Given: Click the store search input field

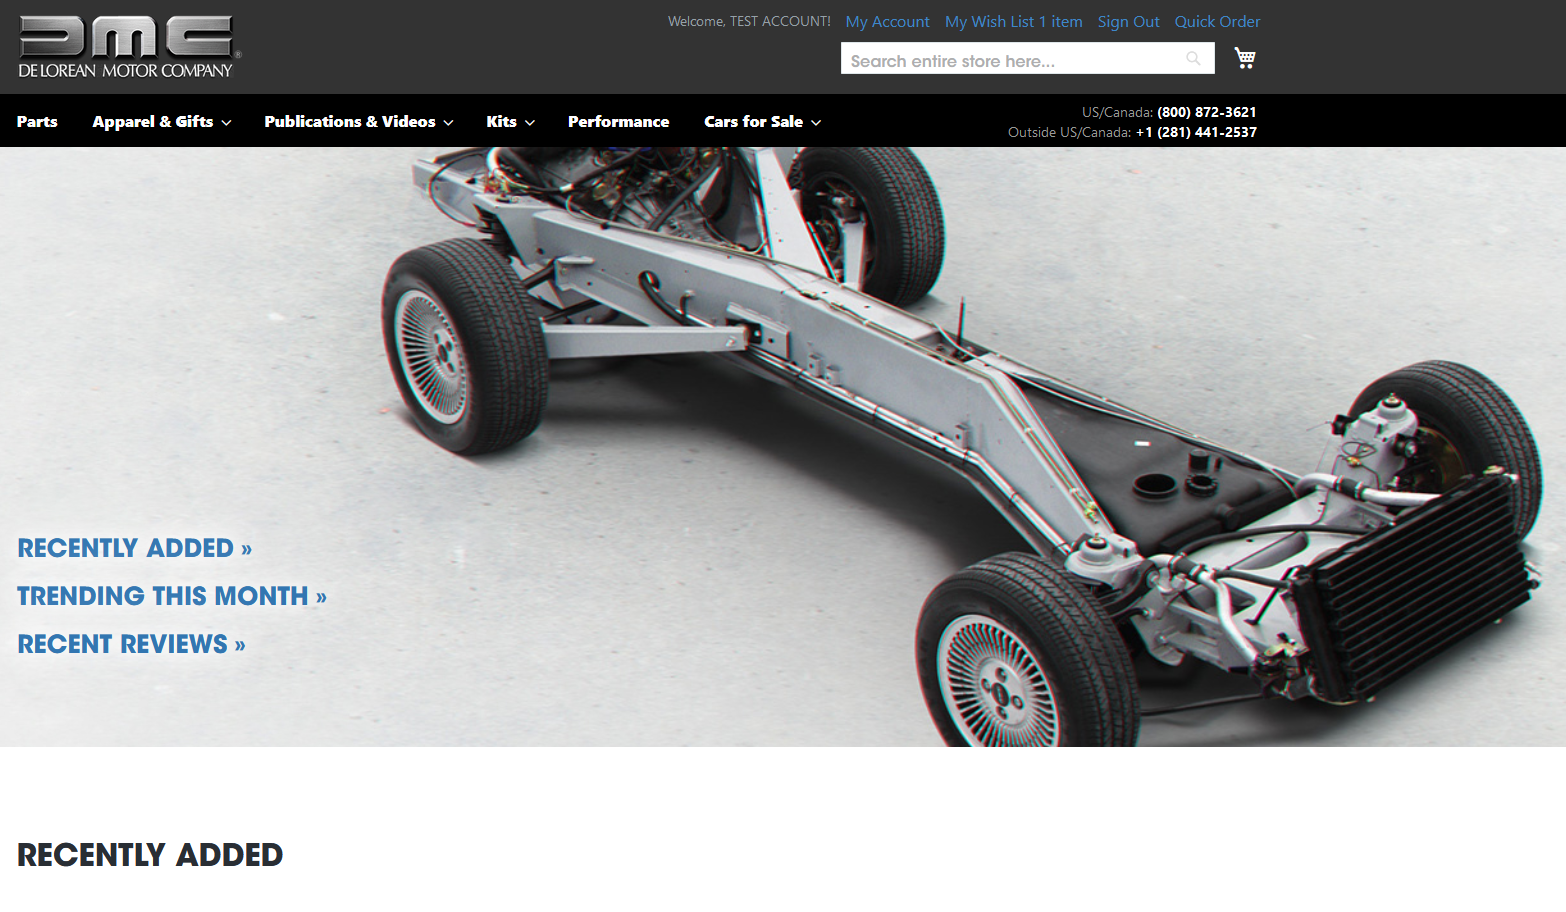Looking at the screenshot, I should 1010,60.
